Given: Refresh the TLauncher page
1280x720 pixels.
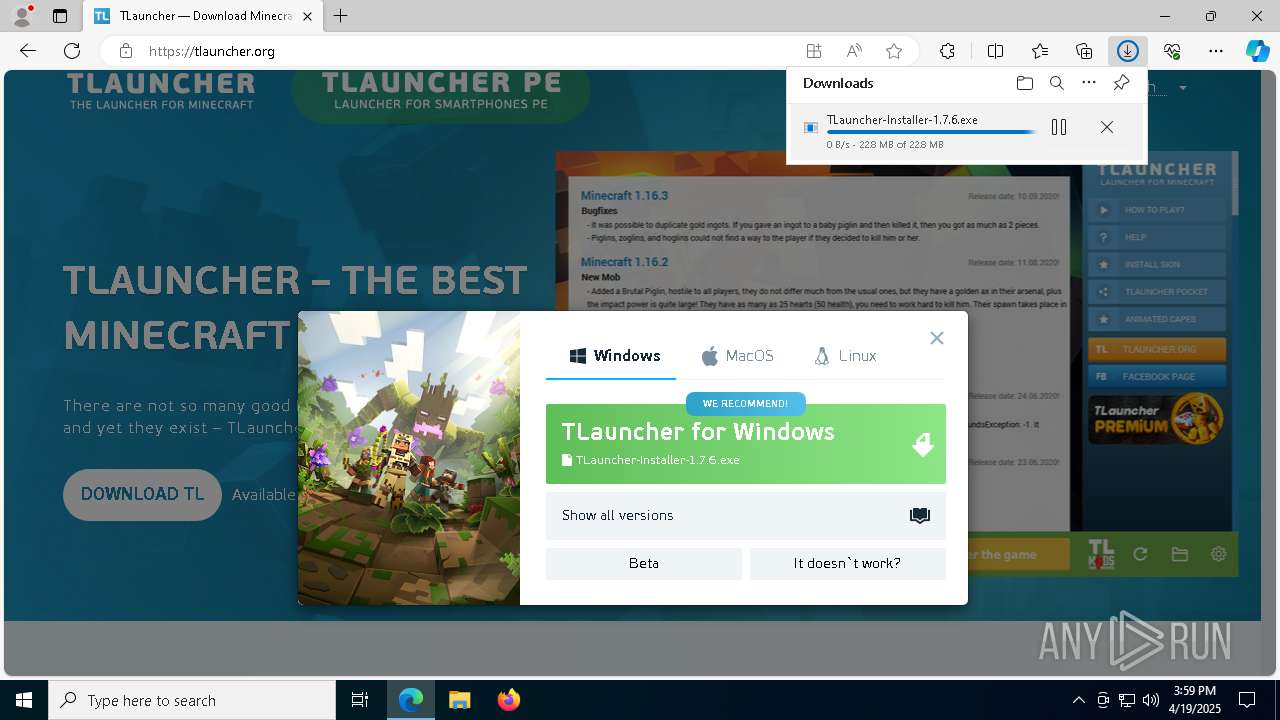Looking at the screenshot, I should [72, 51].
